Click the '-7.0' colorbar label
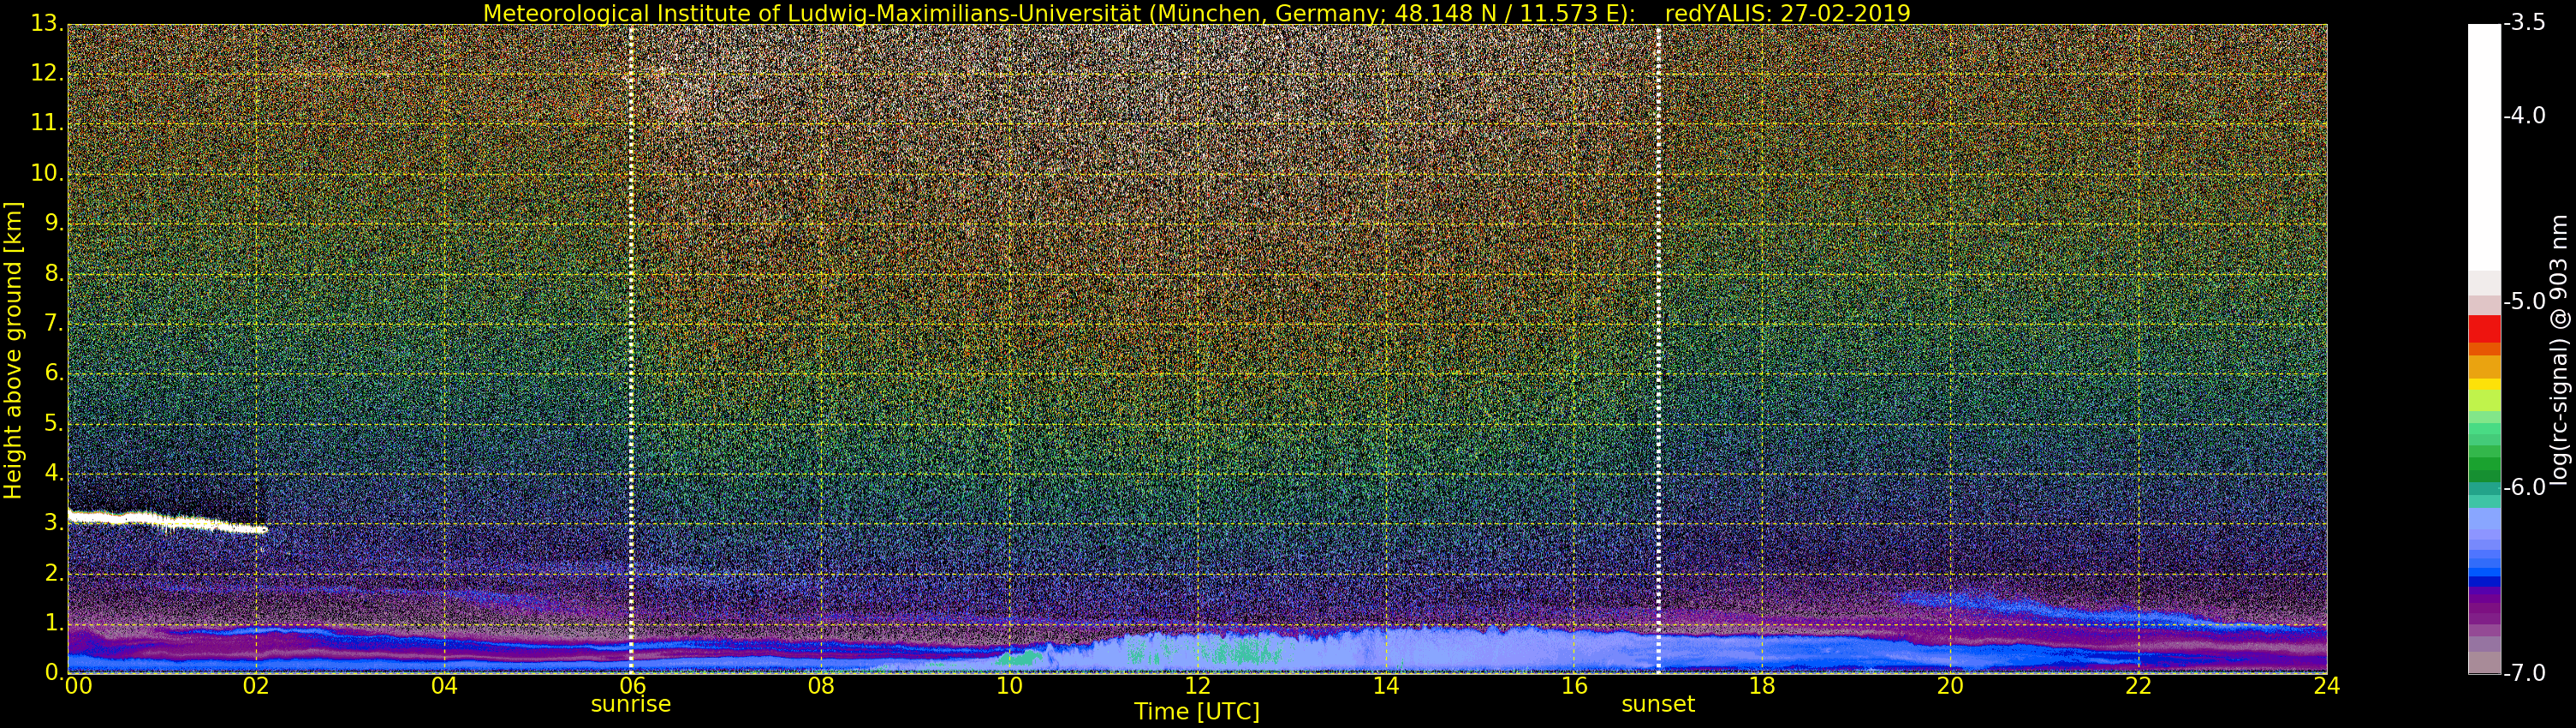 pyautogui.click(x=2525, y=673)
